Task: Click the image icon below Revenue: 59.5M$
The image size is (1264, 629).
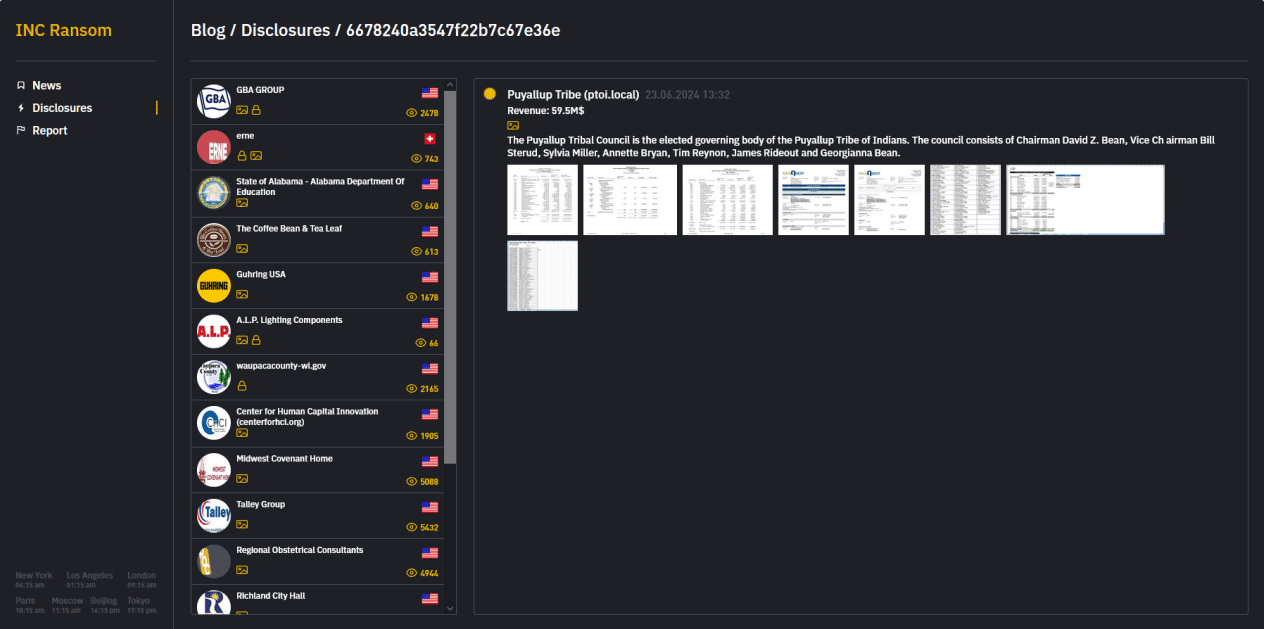Action: point(513,126)
